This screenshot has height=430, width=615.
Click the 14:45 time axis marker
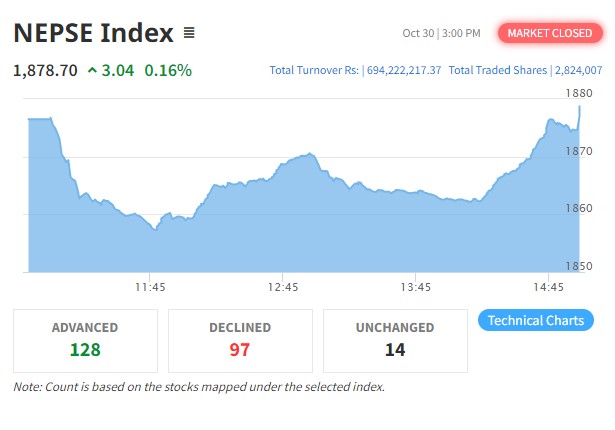pos(548,287)
